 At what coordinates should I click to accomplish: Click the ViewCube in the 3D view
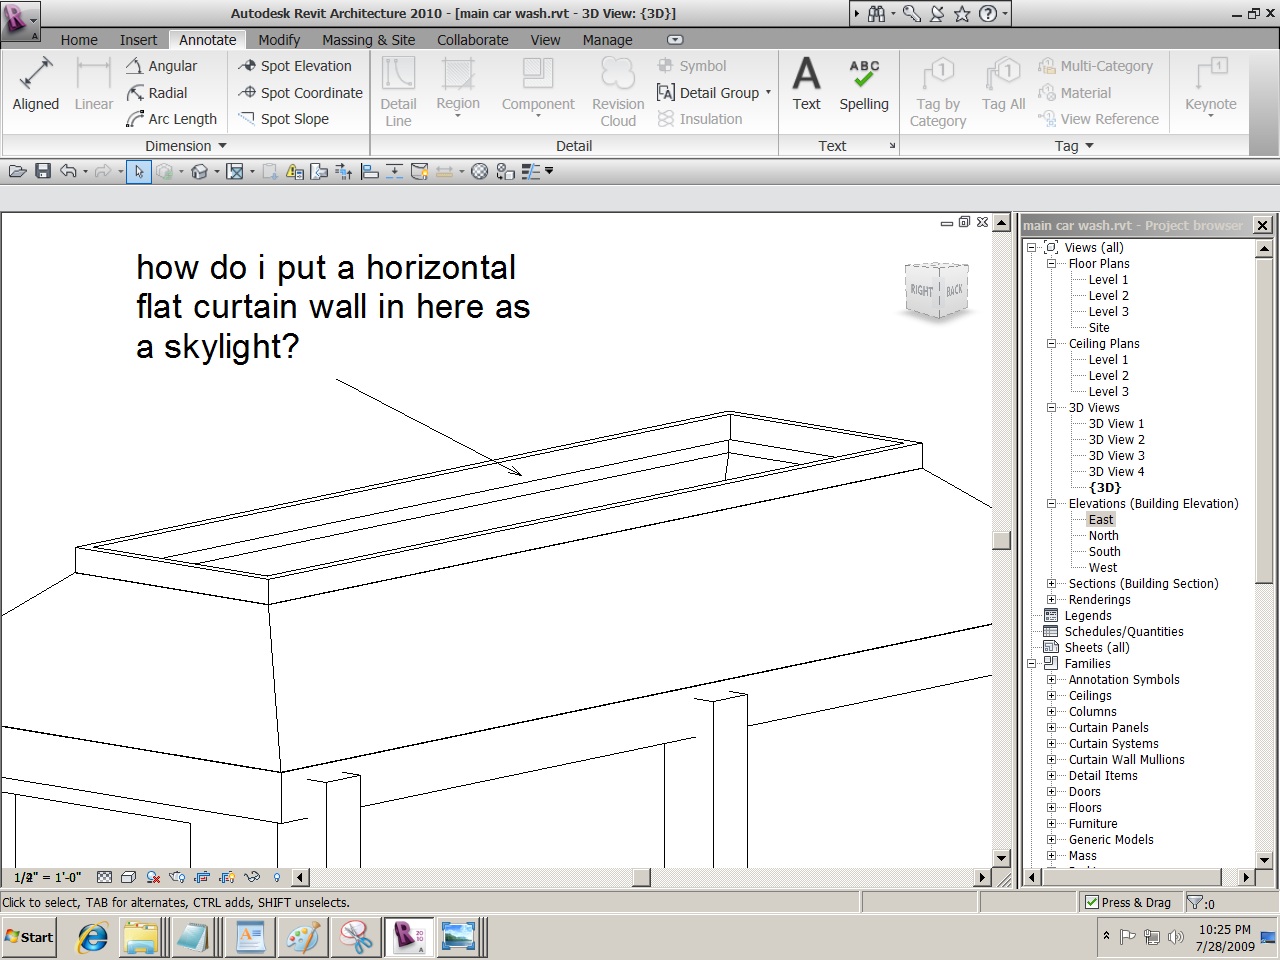(x=936, y=290)
